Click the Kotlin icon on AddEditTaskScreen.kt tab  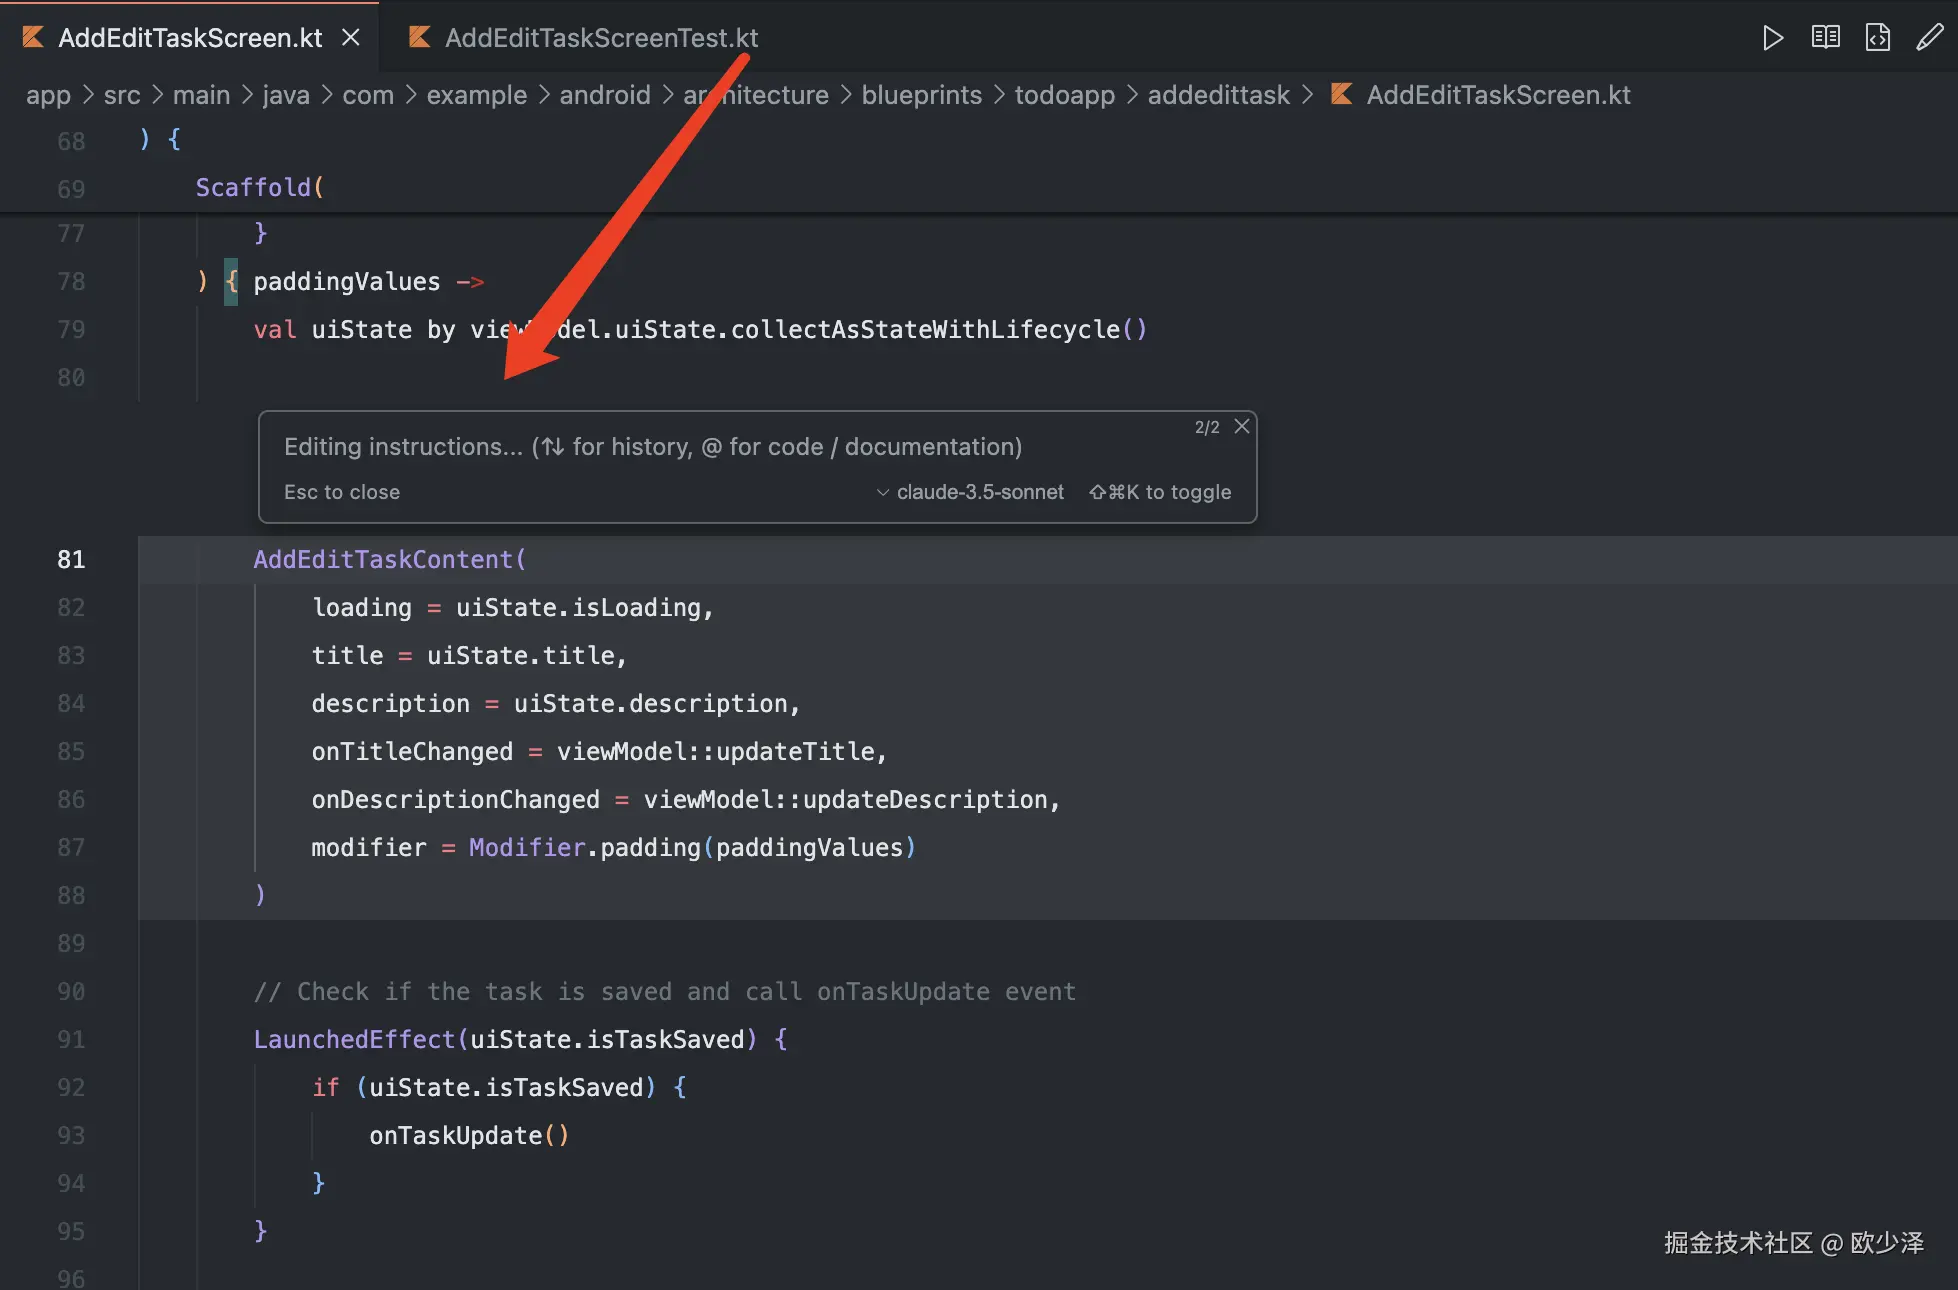point(33,38)
